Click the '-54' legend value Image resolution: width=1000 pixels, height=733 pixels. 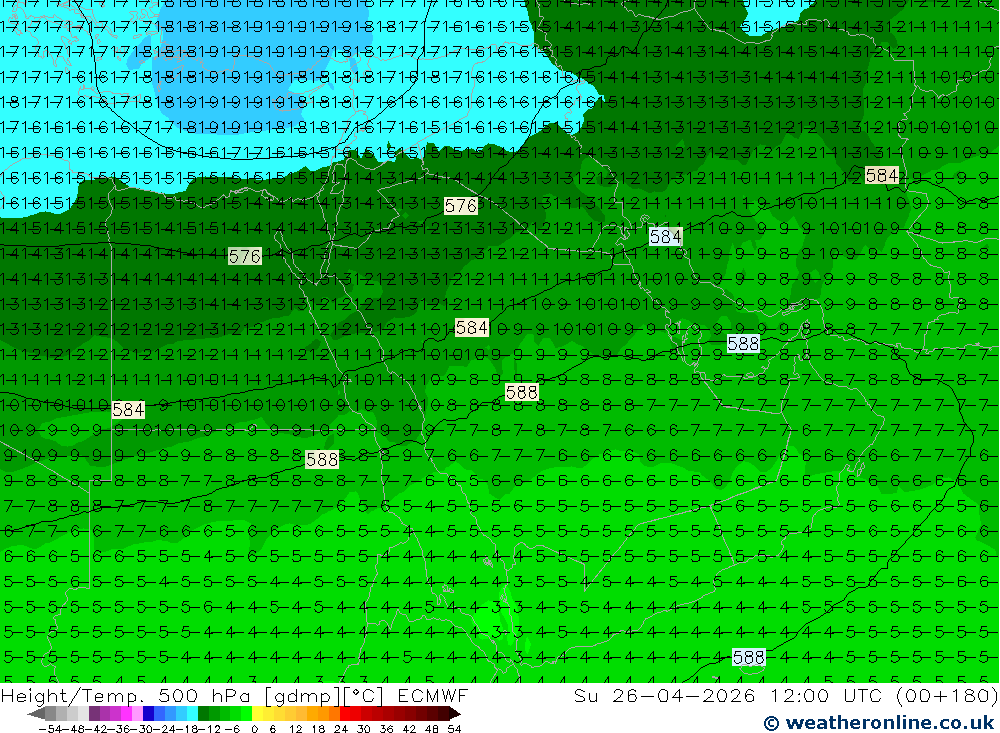[50, 729]
